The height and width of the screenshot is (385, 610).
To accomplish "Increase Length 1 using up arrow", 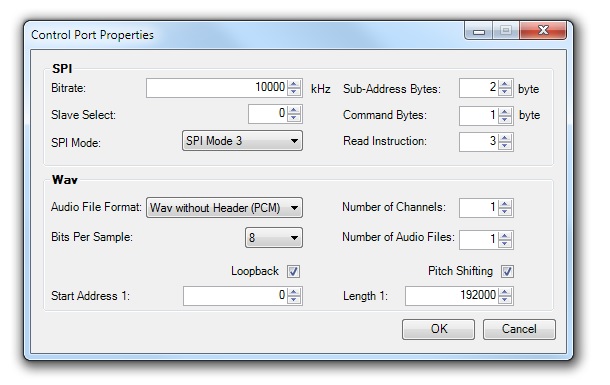I will [505, 292].
